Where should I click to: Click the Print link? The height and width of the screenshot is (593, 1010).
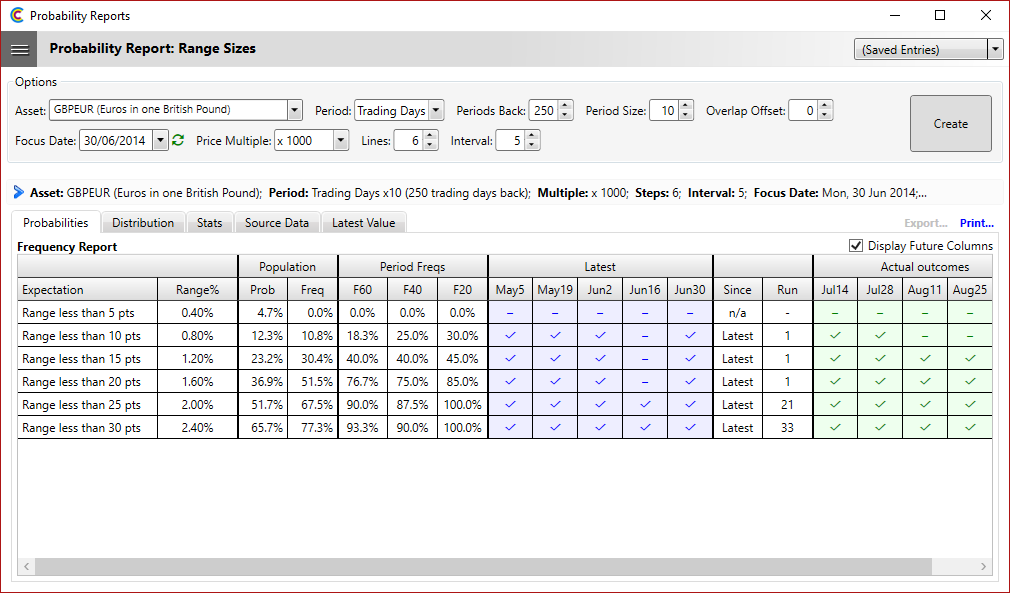click(x=976, y=222)
